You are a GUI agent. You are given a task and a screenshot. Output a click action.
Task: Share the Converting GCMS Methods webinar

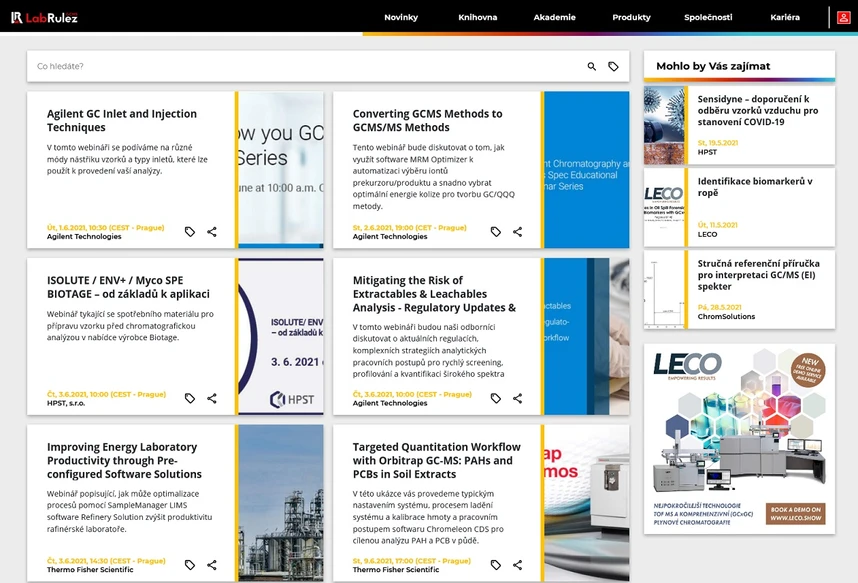tap(518, 232)
